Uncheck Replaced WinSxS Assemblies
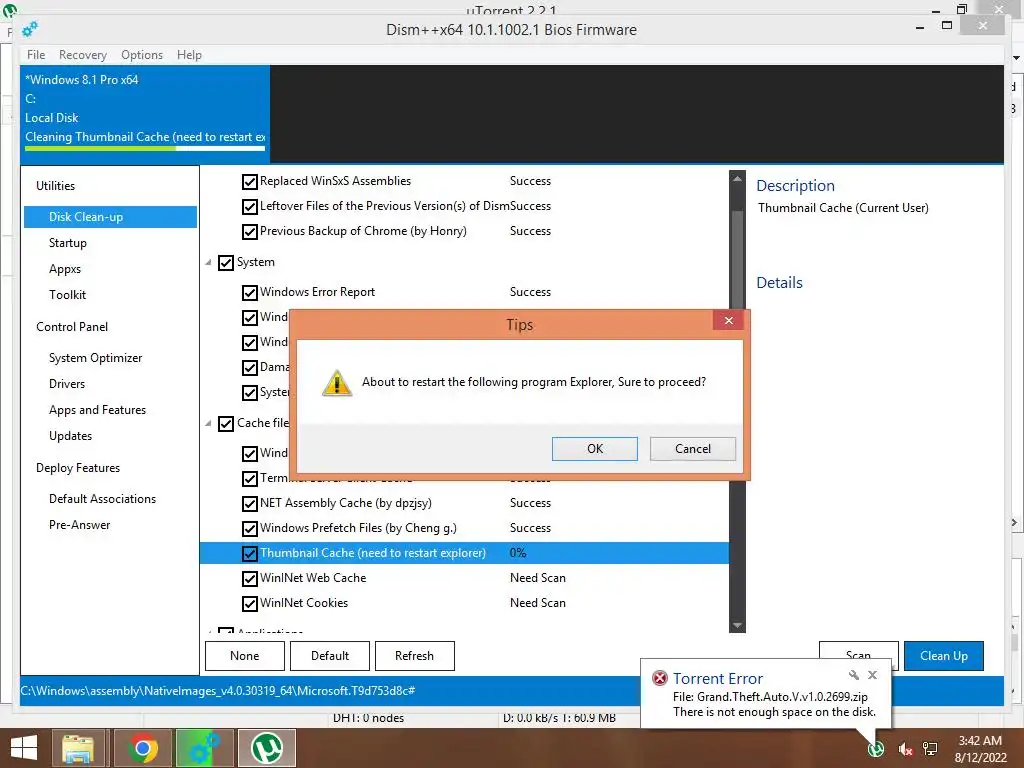Viewport: 1024px width, 768px height. [249, 182]
